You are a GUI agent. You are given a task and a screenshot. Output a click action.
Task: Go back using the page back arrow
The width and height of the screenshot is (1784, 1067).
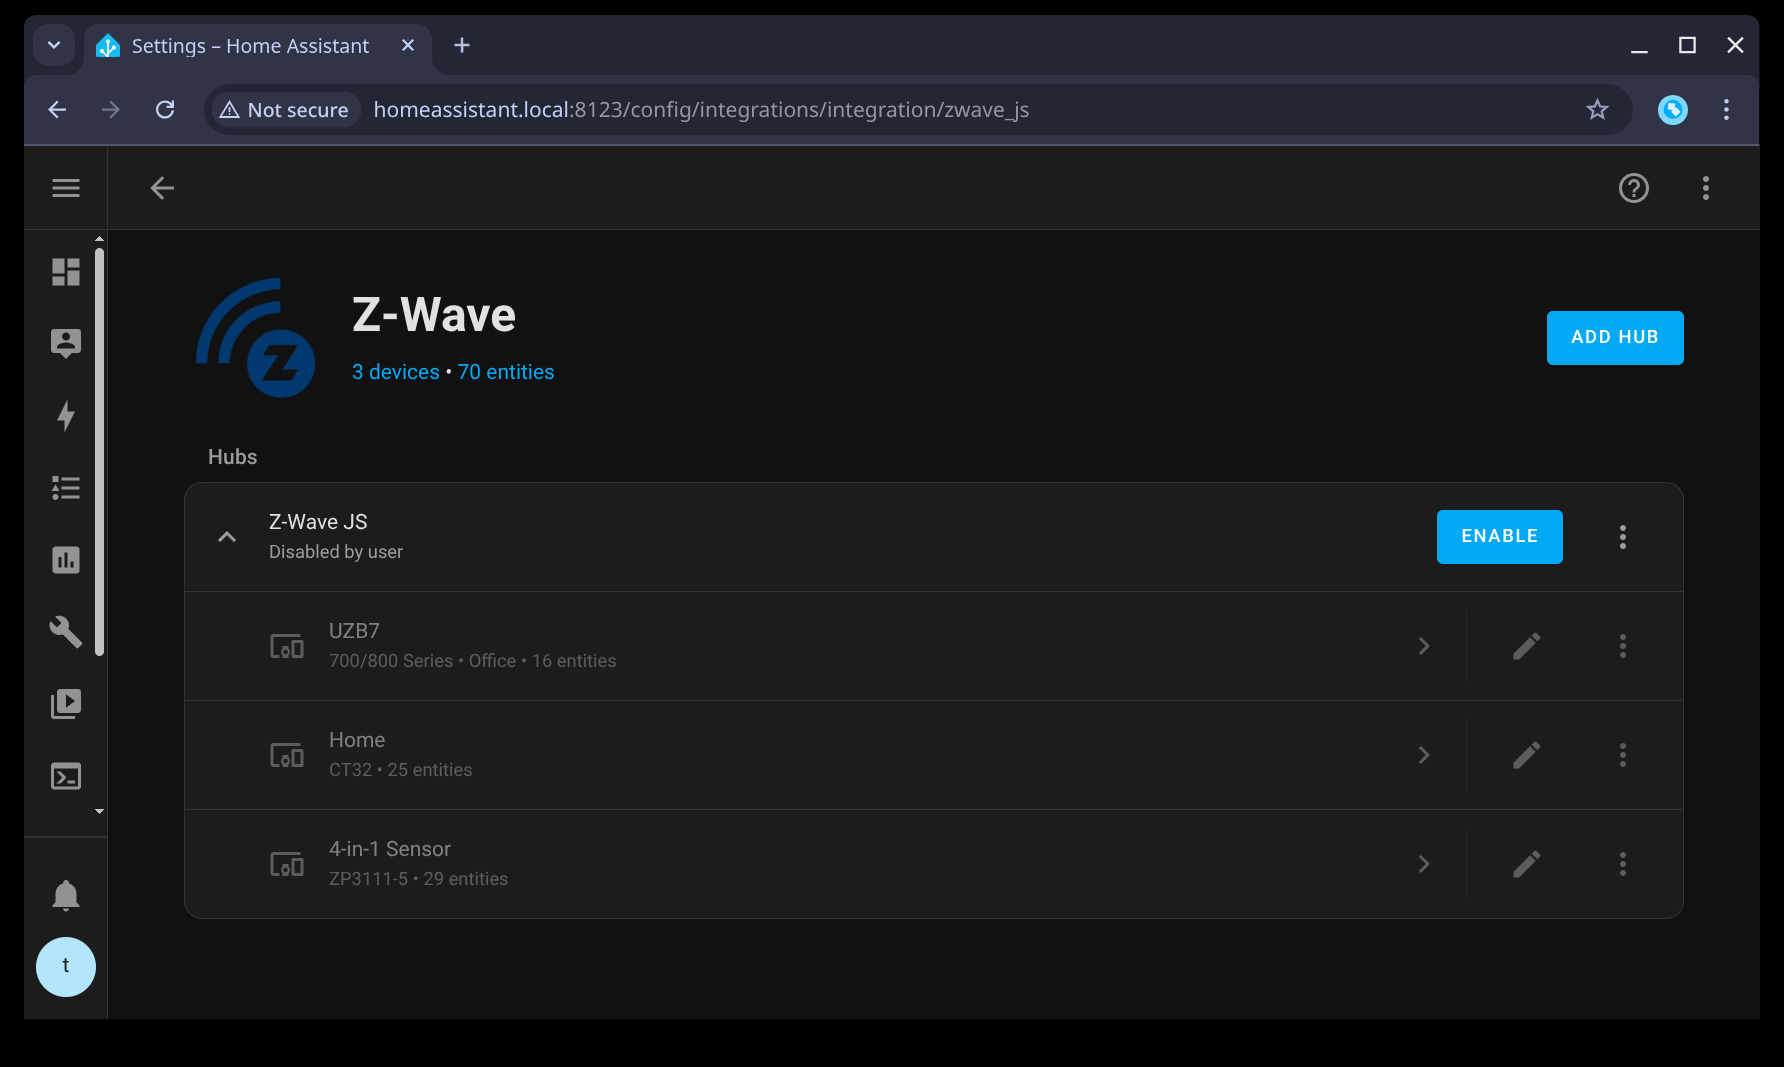[162, 188]
